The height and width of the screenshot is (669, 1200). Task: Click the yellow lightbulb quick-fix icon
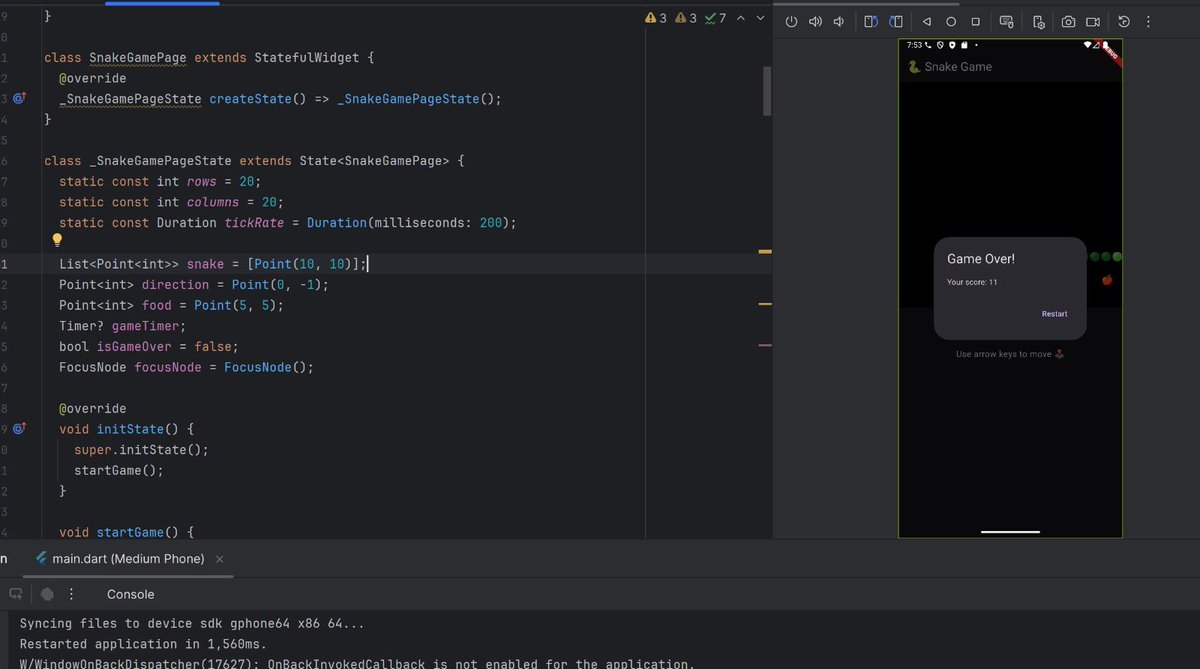(58, 241)
